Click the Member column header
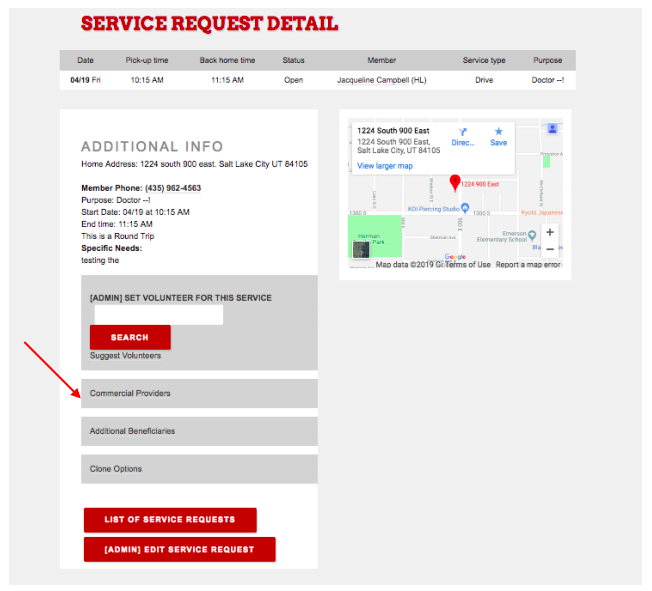Image resolution: width=652 pixels, height=591 pixels. 381,60
